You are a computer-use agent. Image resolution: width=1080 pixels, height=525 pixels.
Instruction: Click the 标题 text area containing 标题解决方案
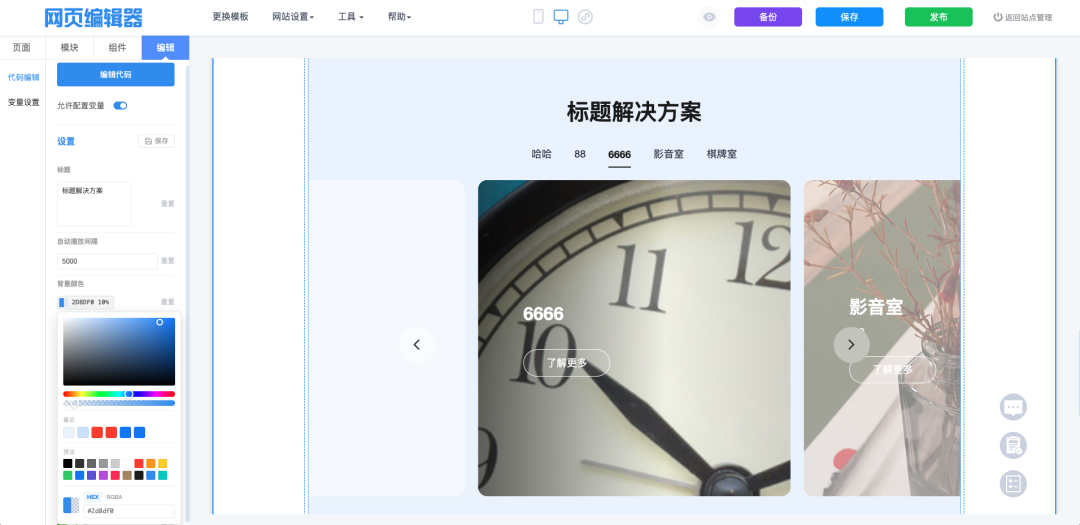tap(94, 204)
